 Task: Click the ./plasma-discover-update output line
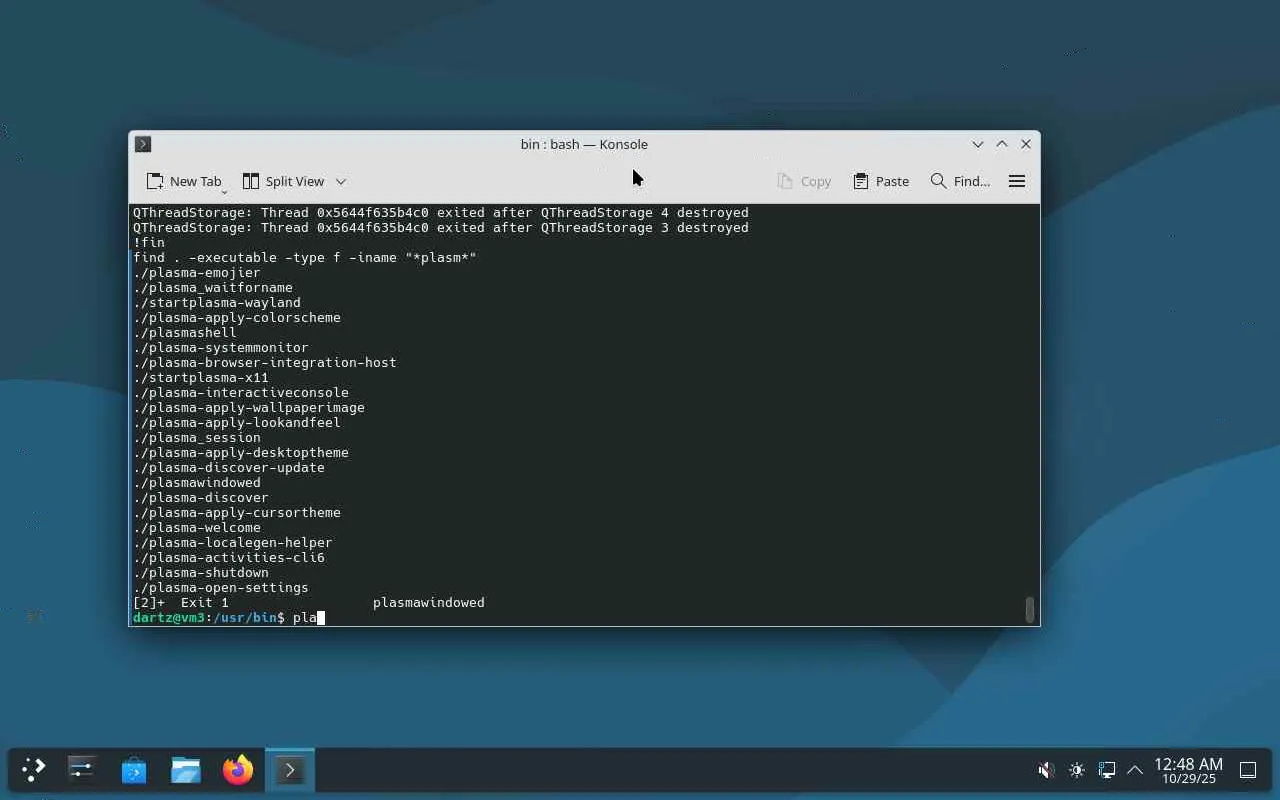click(229, 468)
